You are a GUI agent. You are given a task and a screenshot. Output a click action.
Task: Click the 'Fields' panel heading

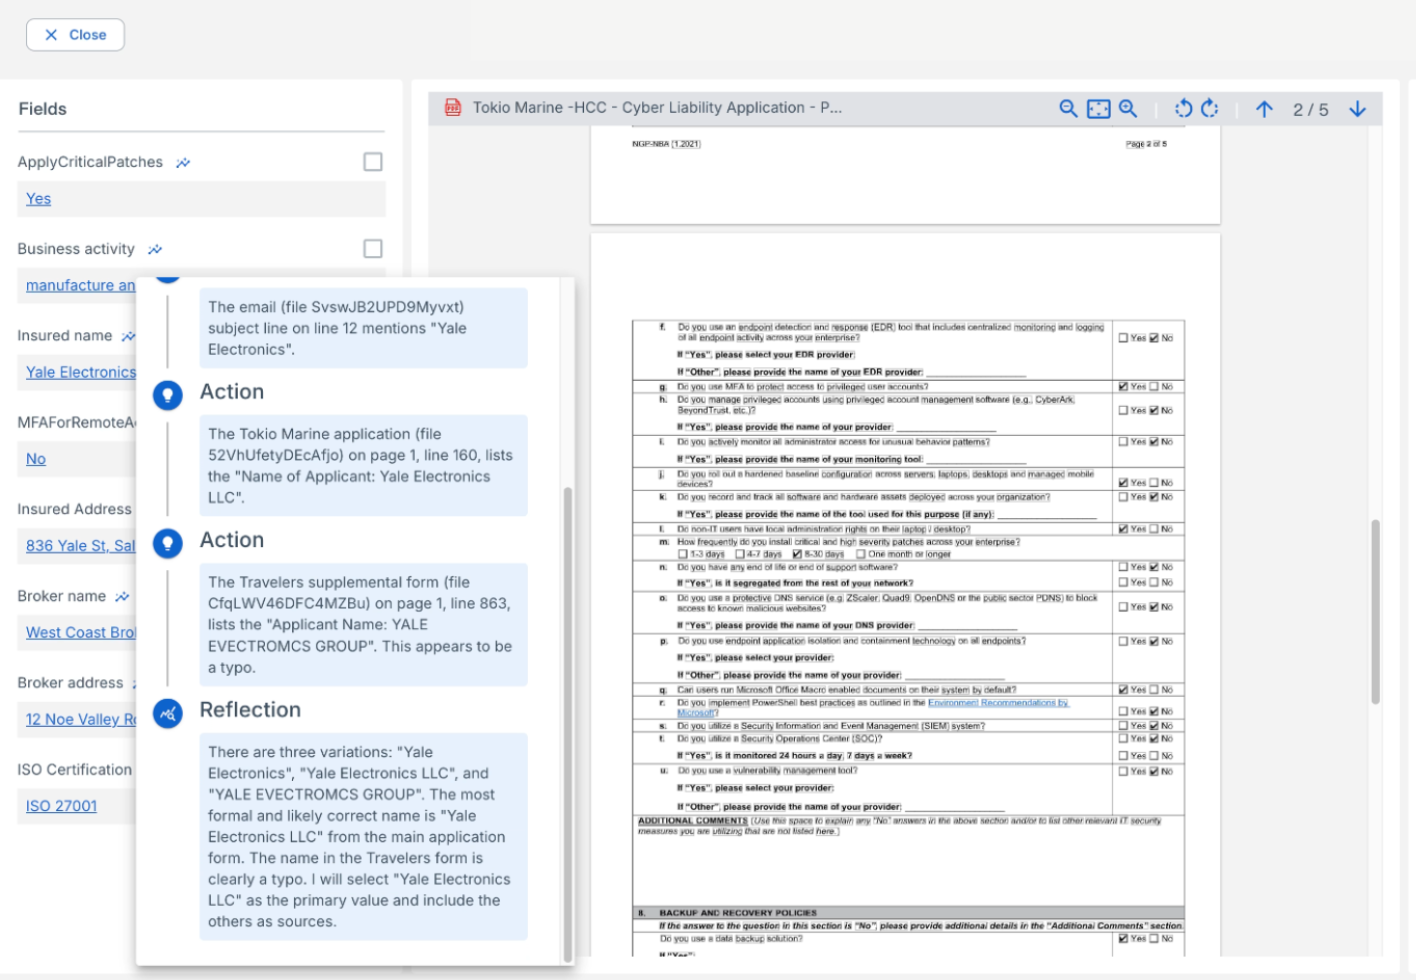click(42, 109)
